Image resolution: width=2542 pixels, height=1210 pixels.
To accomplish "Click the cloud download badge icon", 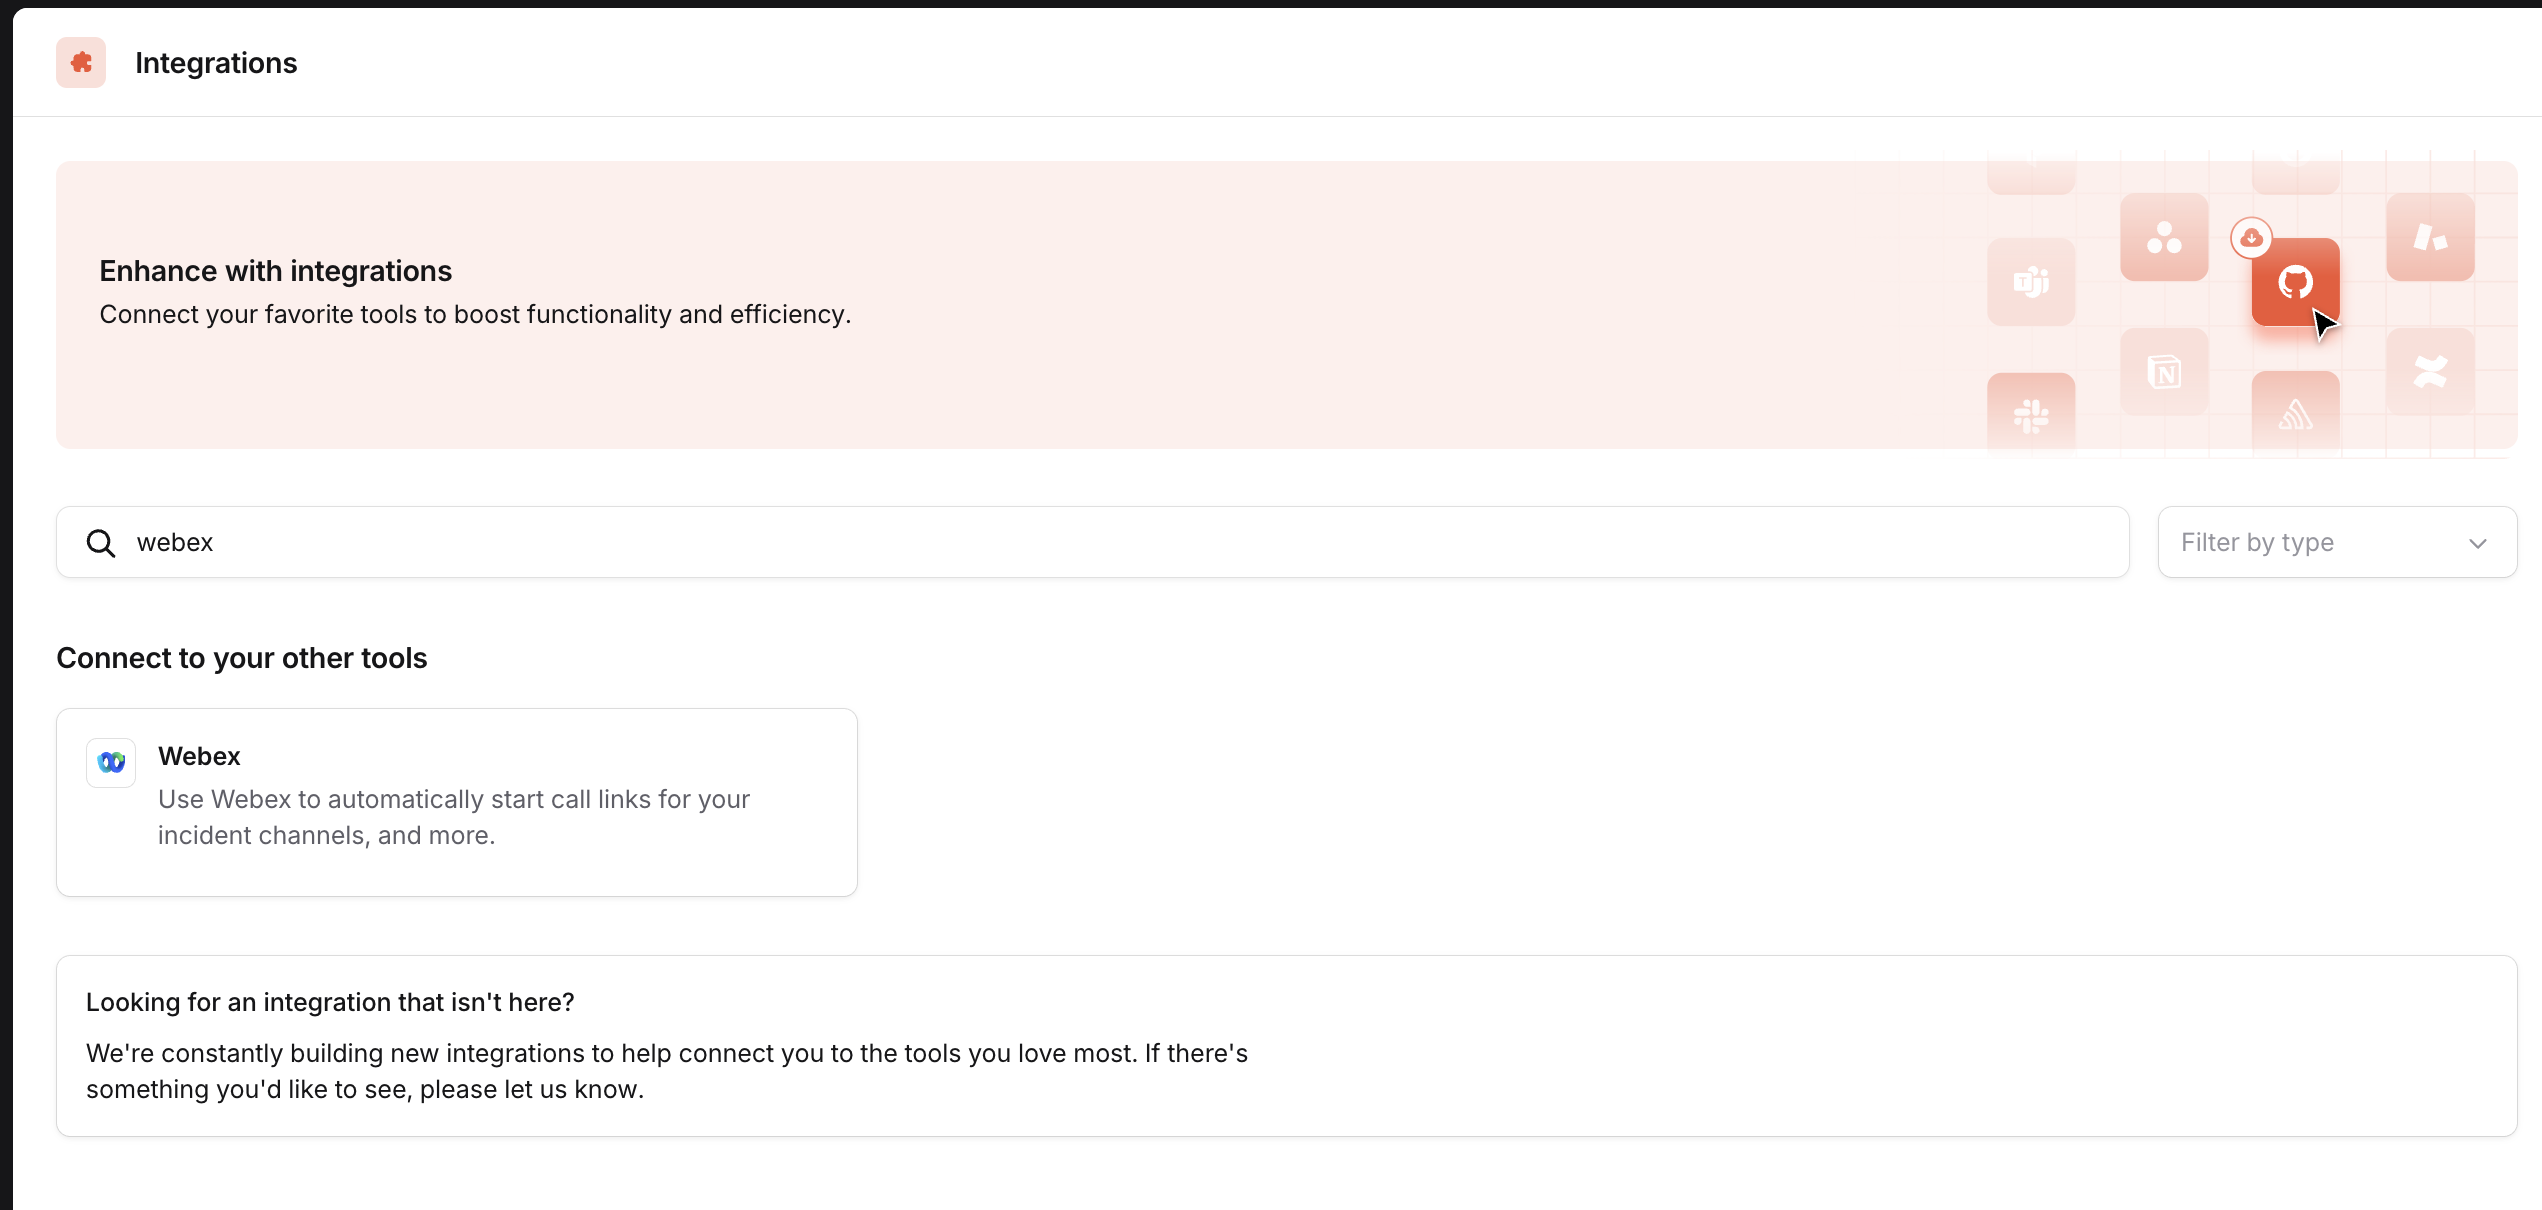I will 2251,238.
